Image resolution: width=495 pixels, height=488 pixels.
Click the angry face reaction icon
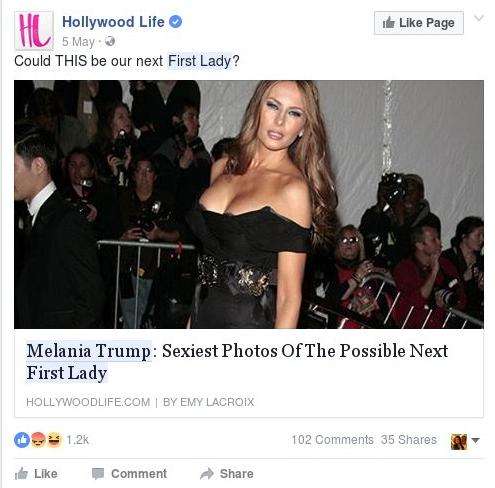click(x=38, y=440)
